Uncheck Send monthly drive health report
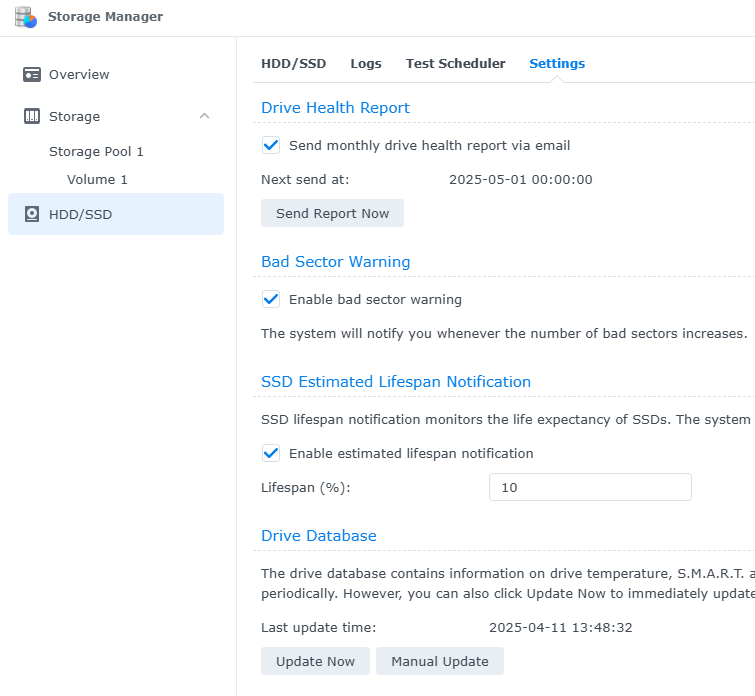The width and height of the screenshot is (755, 696). (271, 145)
